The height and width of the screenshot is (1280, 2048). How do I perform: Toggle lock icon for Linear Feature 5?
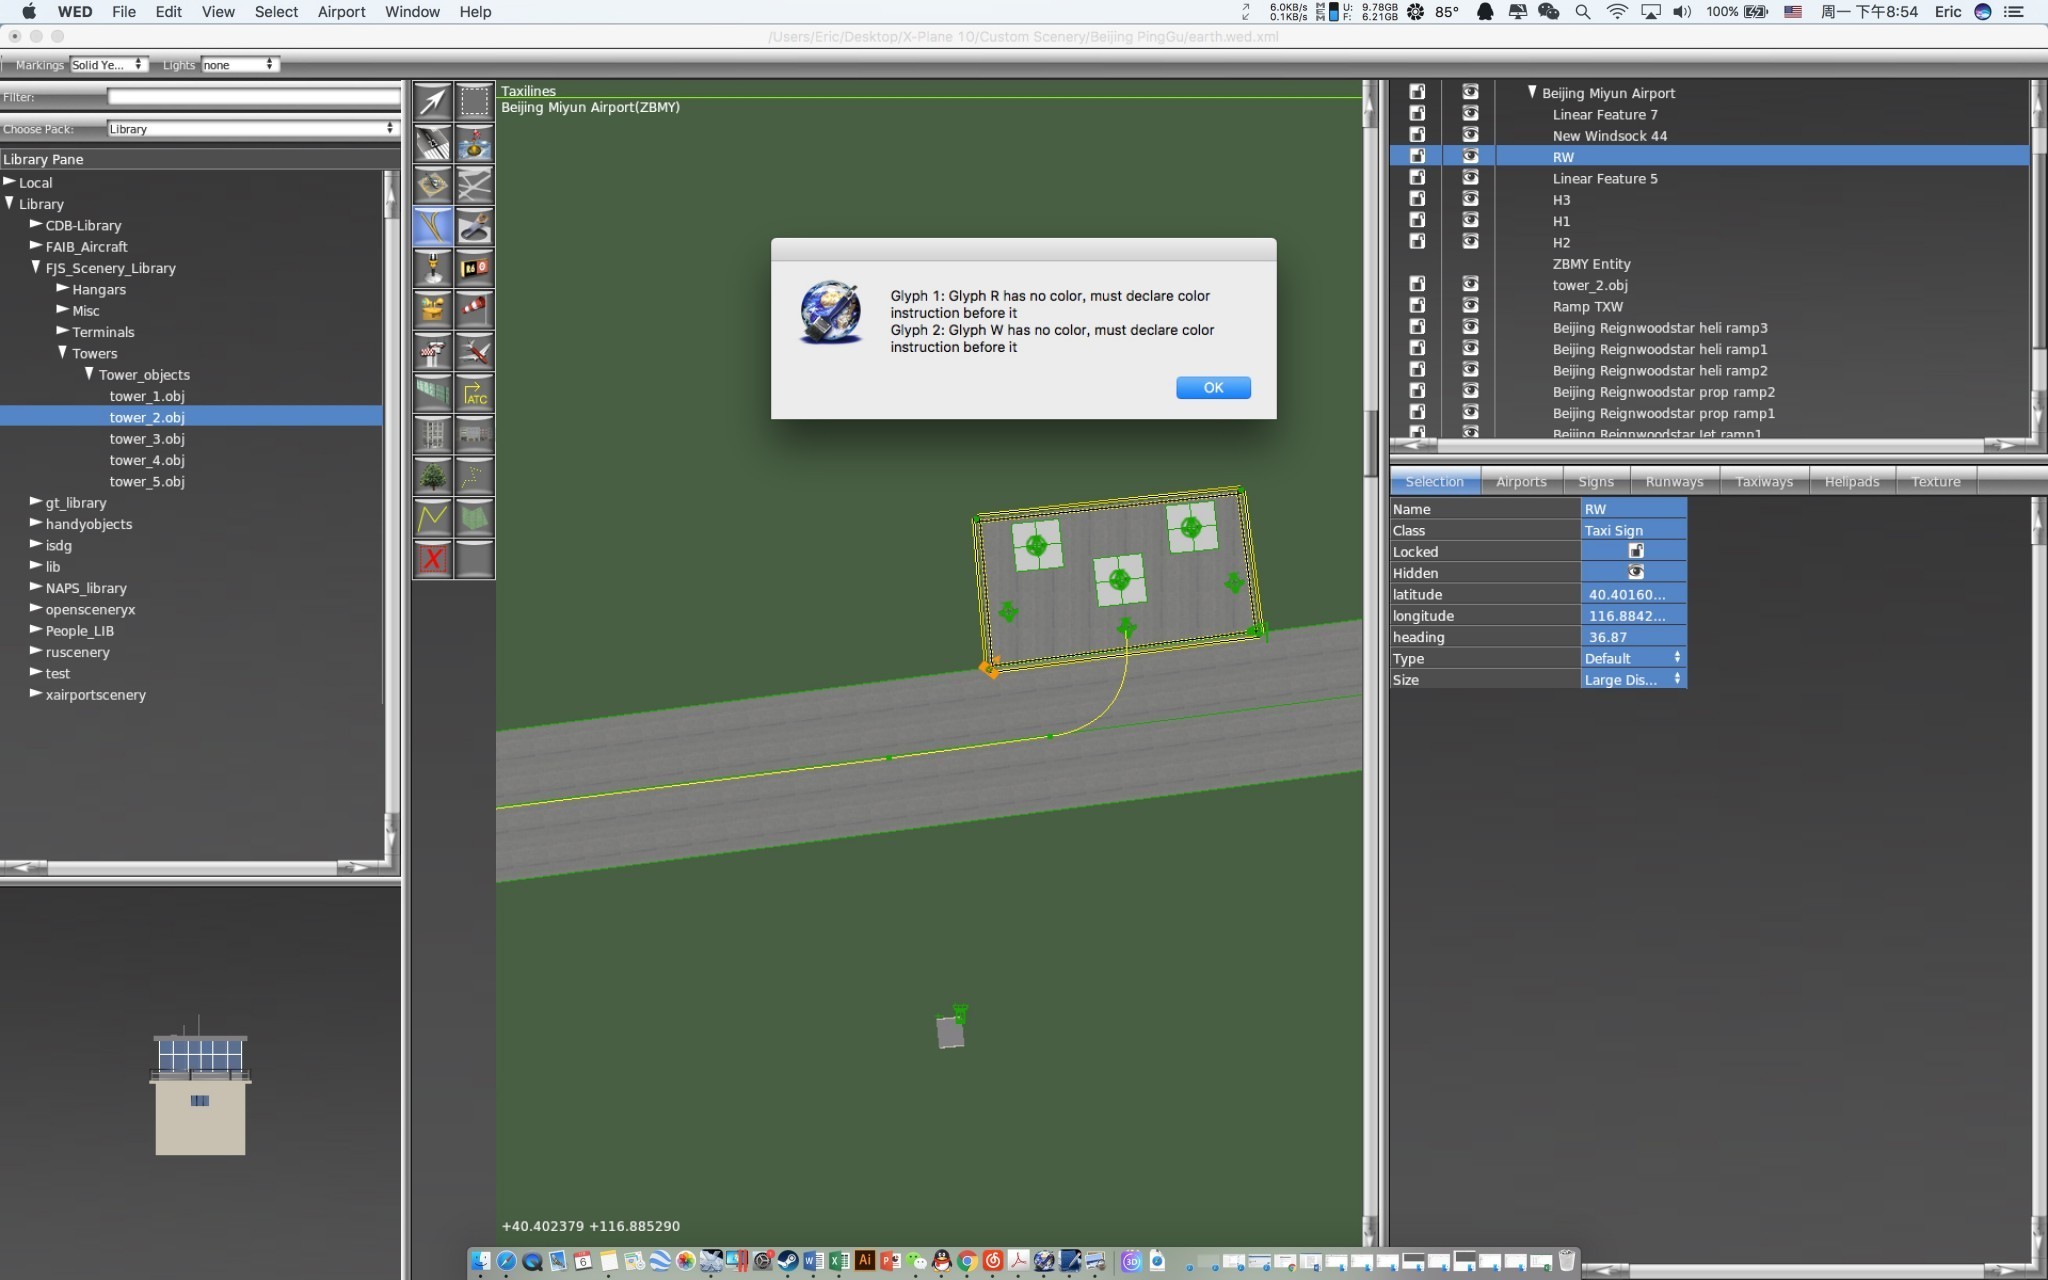(1417, 178)
